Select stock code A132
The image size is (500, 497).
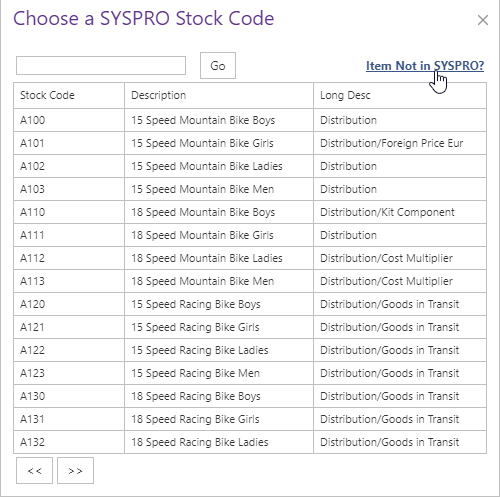click(x=32, y=442)
